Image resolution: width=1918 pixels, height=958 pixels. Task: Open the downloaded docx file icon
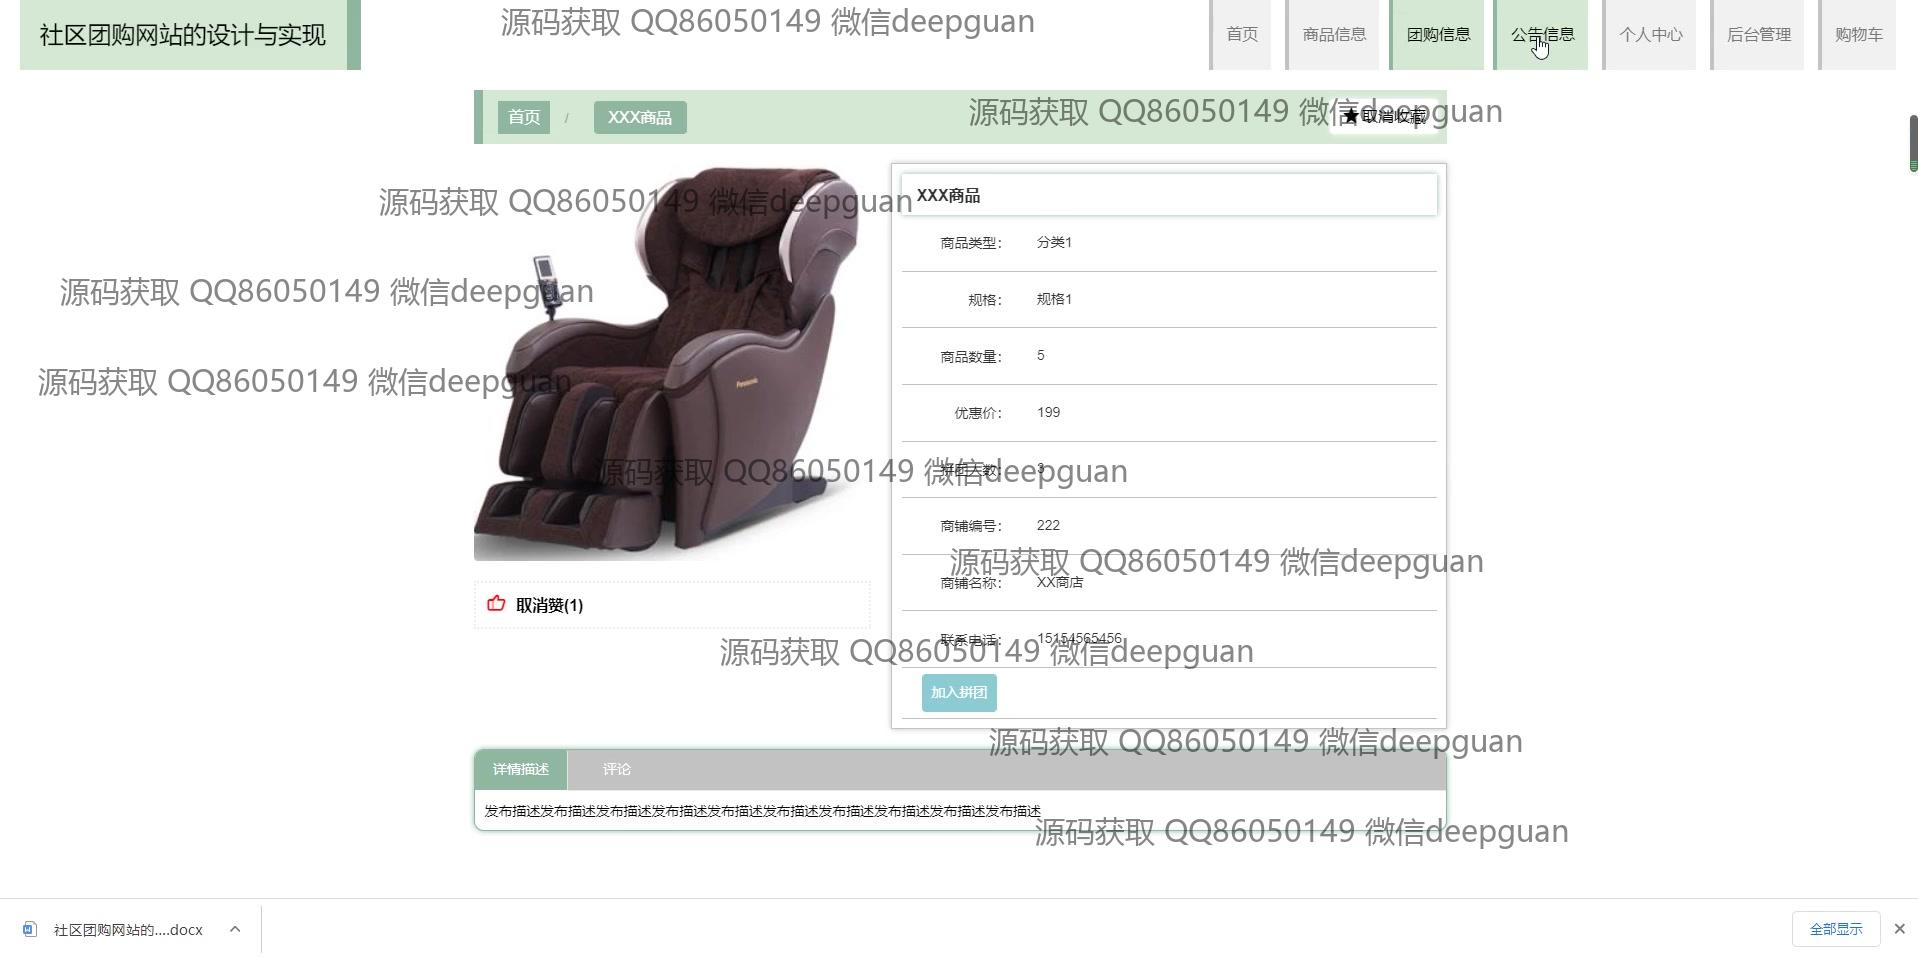click(30, 929)
